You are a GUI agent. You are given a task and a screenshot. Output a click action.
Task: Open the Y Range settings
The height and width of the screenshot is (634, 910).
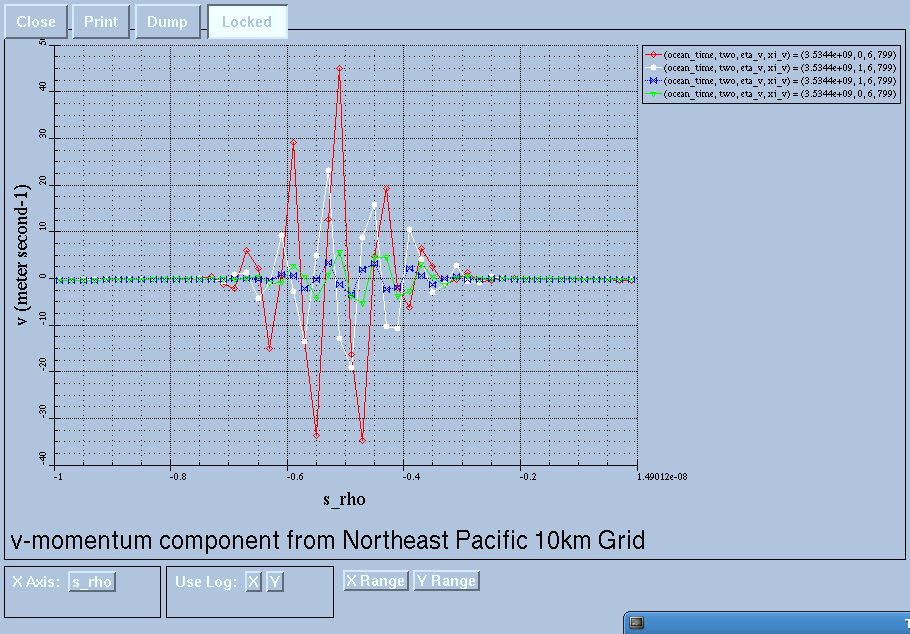coord(446,581)
